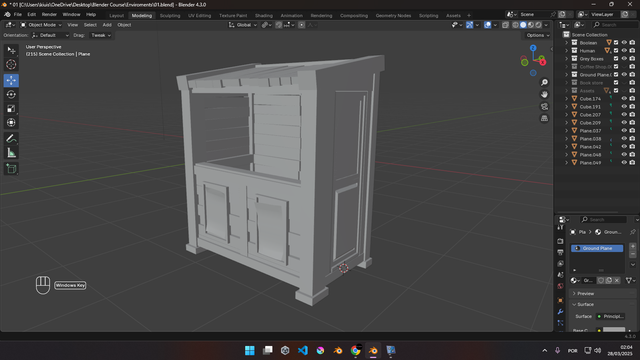Image resolution: width=640 pixels, height=360 pixels.
Task: Open the Output properties tab
Action: click(560, 252)
